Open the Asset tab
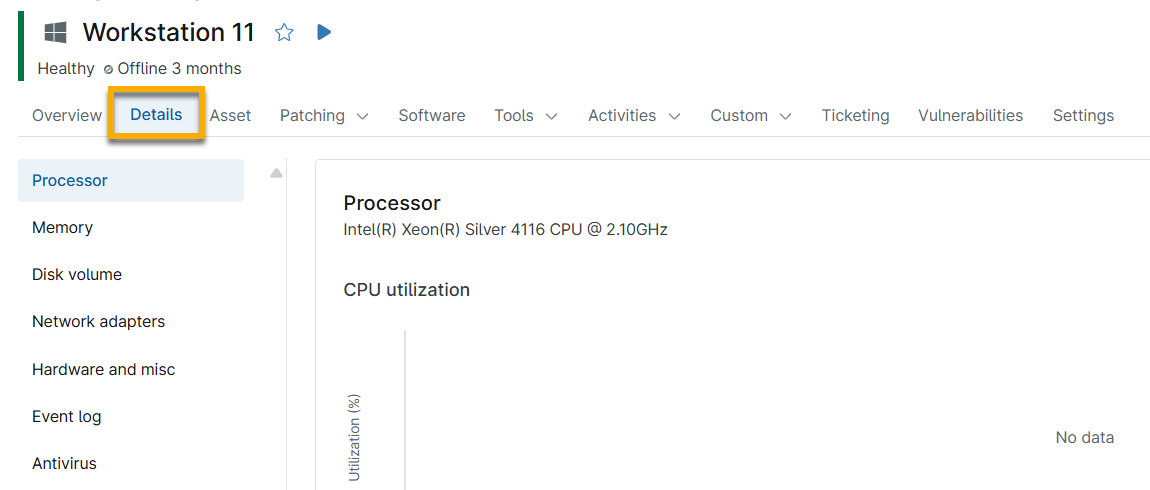Image resolution: width=1150 pixels, height=490 pixels. coord(230,116)
